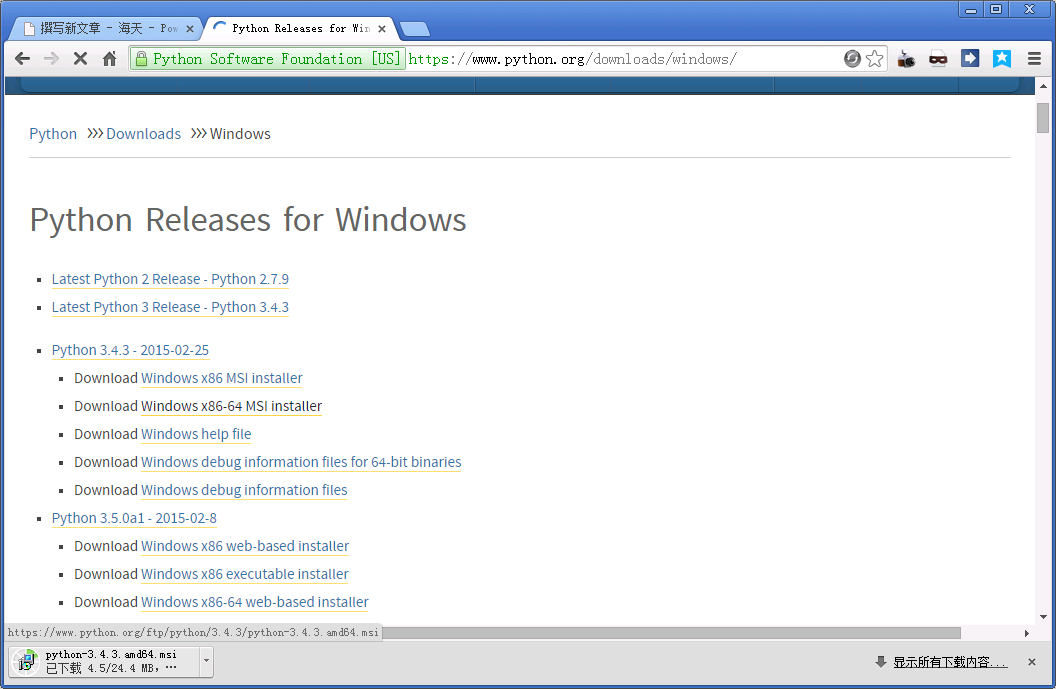The height and width of the screenshot is (689, 1056).
Task: Click the vertical scrollbar down arrow
Action: pos(1043,616)
